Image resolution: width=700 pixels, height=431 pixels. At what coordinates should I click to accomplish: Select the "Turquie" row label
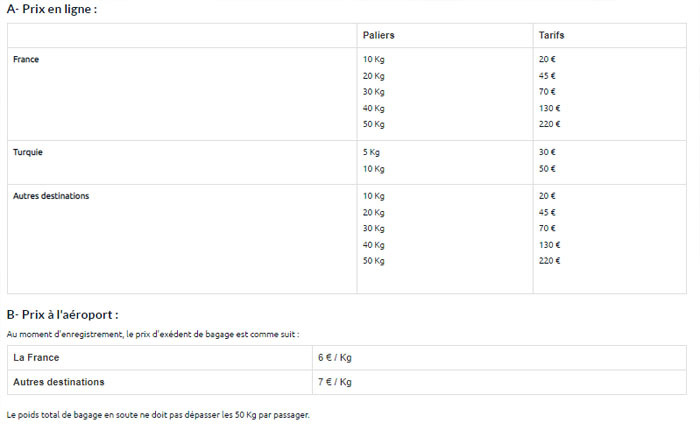pyautogui.click(x=28, y=152)
